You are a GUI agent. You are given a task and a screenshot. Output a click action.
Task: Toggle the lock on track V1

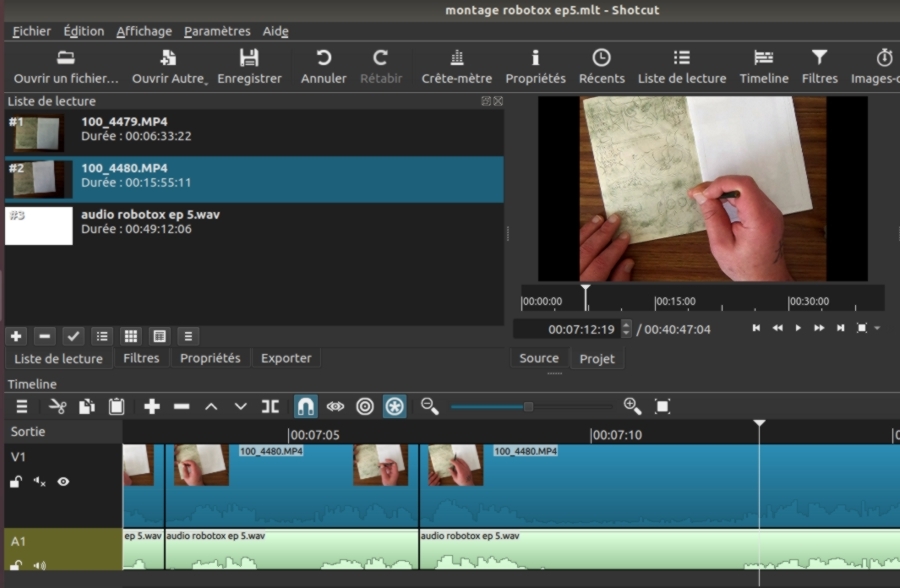click(x=16, y=482)
